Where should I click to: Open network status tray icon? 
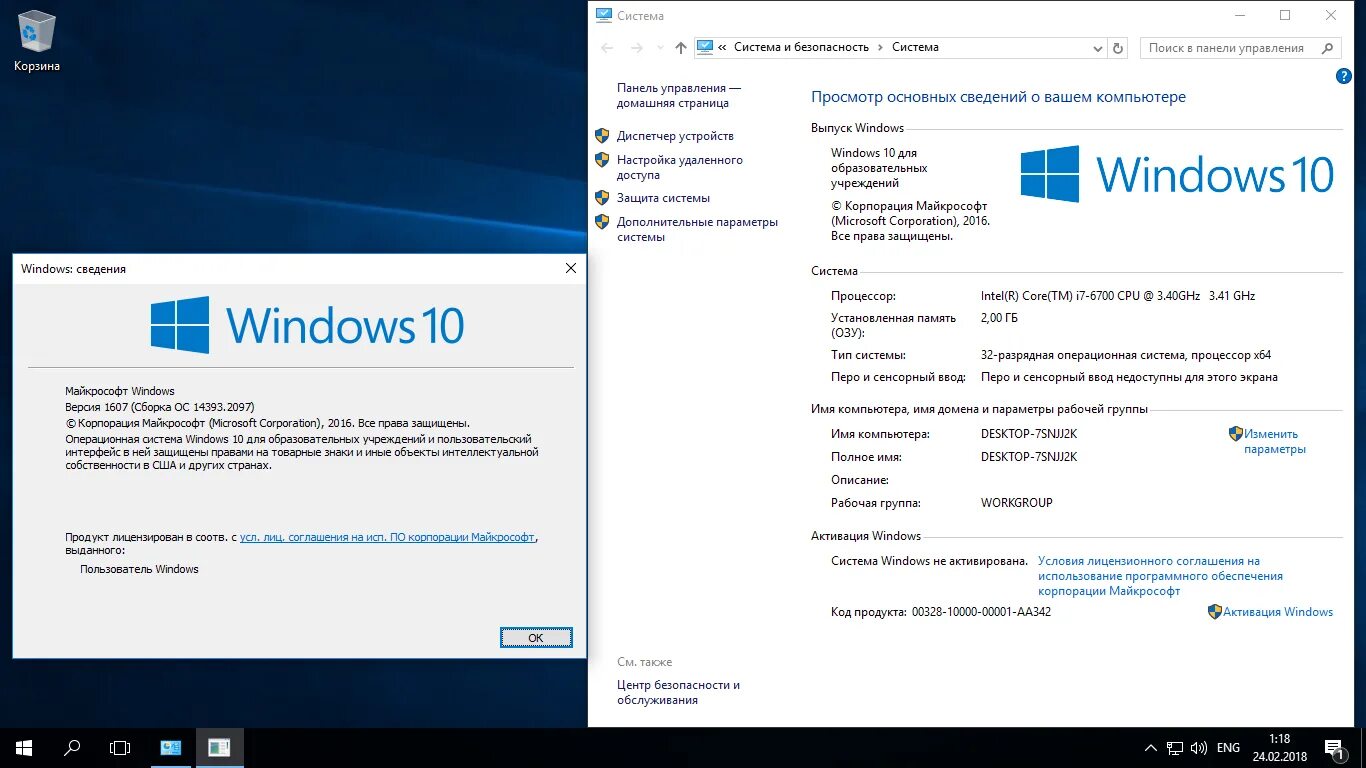click(x=1175, y=748)
